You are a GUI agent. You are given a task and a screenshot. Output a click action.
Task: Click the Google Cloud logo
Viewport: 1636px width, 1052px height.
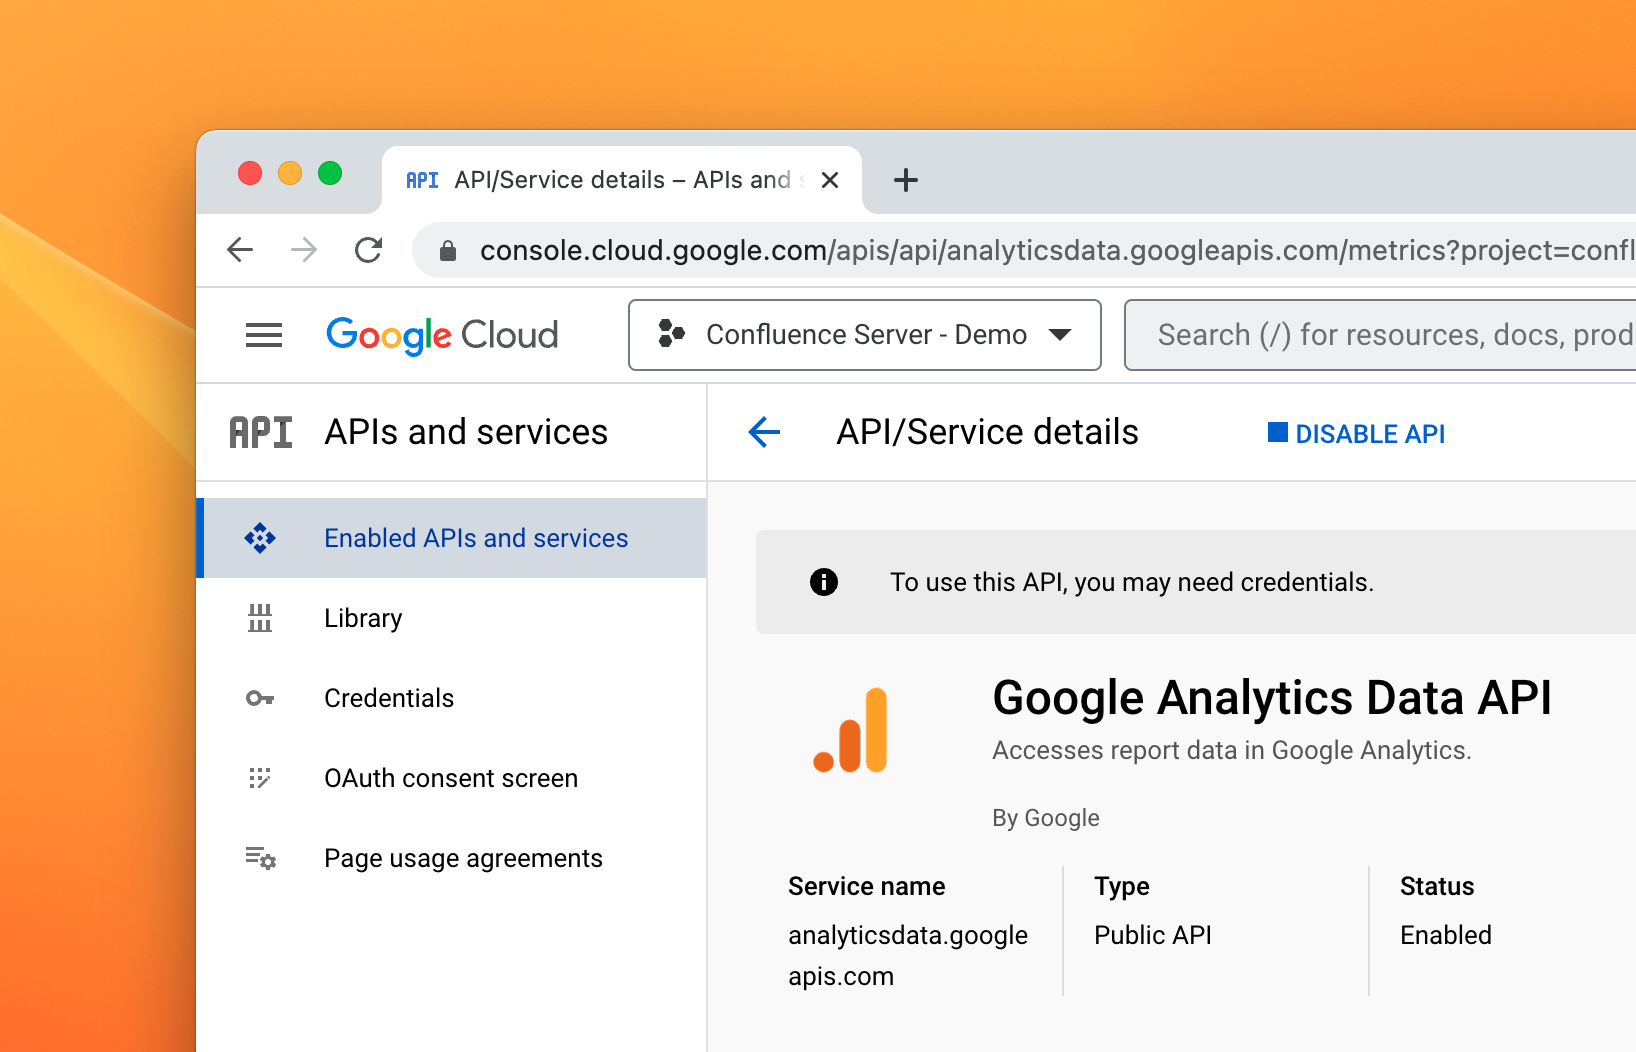point(442,335)
